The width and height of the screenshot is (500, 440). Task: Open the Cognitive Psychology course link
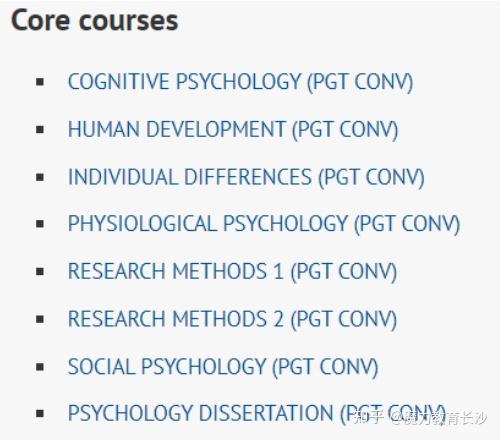click(x=240, y=82)
